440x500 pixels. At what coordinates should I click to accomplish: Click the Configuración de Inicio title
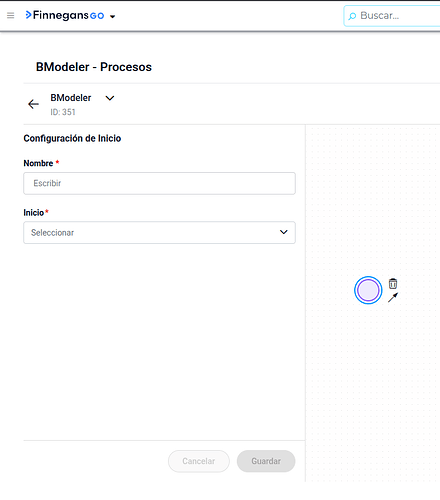72,138
